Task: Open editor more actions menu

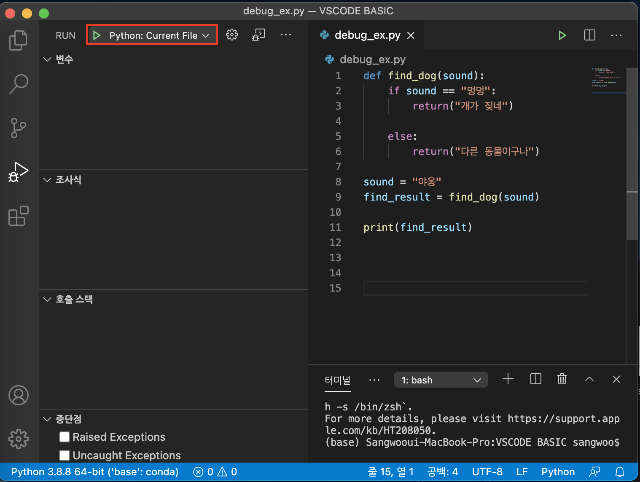Action: tap(616, 36)
